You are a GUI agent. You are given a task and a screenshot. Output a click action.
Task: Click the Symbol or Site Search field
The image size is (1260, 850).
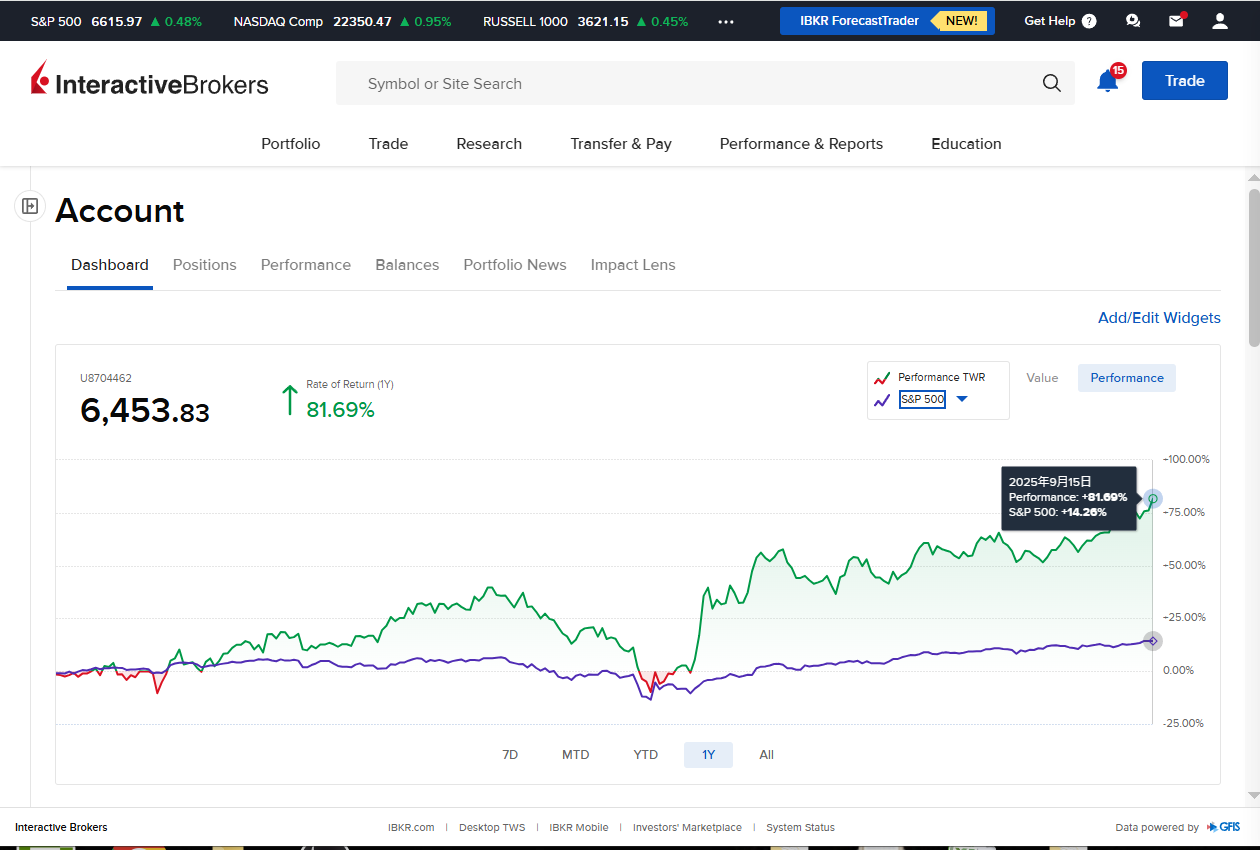point(690,84)
